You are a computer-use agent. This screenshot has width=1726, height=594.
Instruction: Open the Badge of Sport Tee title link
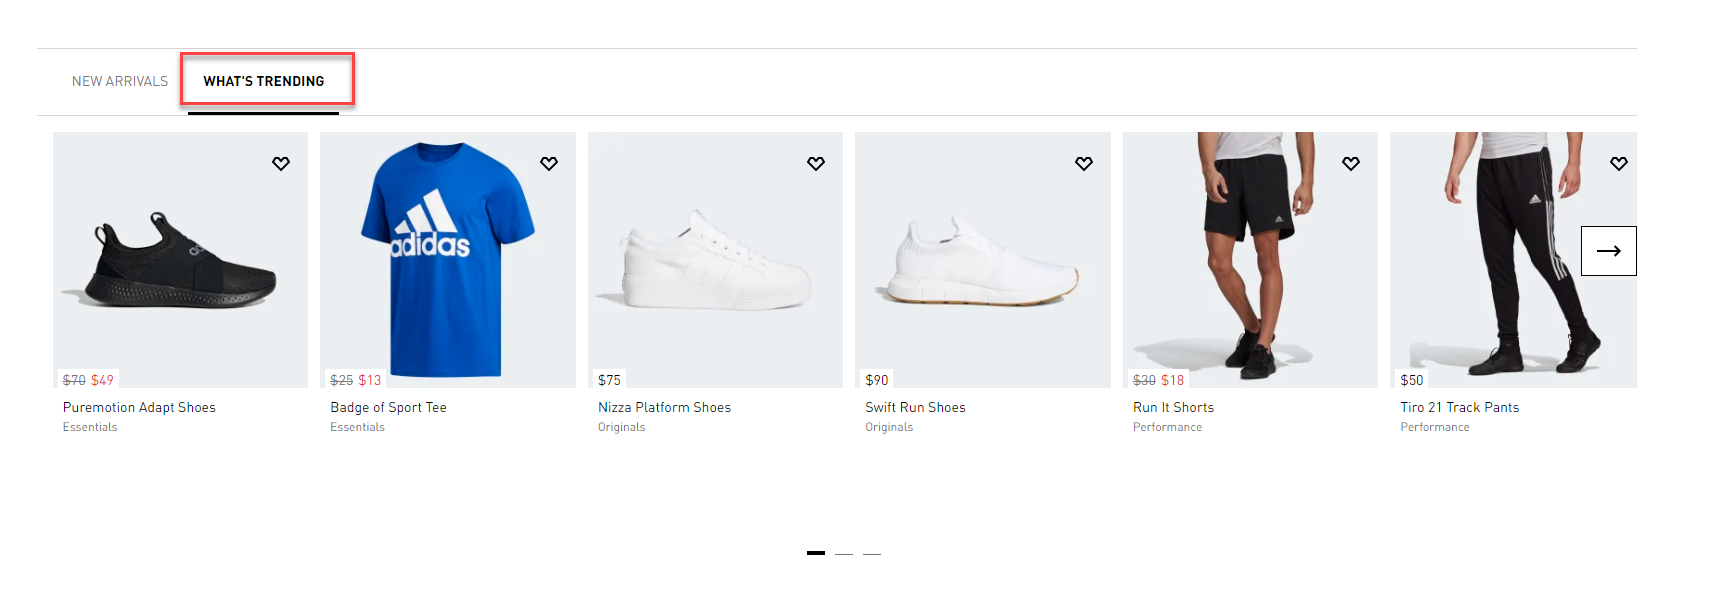click(x=388, y=407)
